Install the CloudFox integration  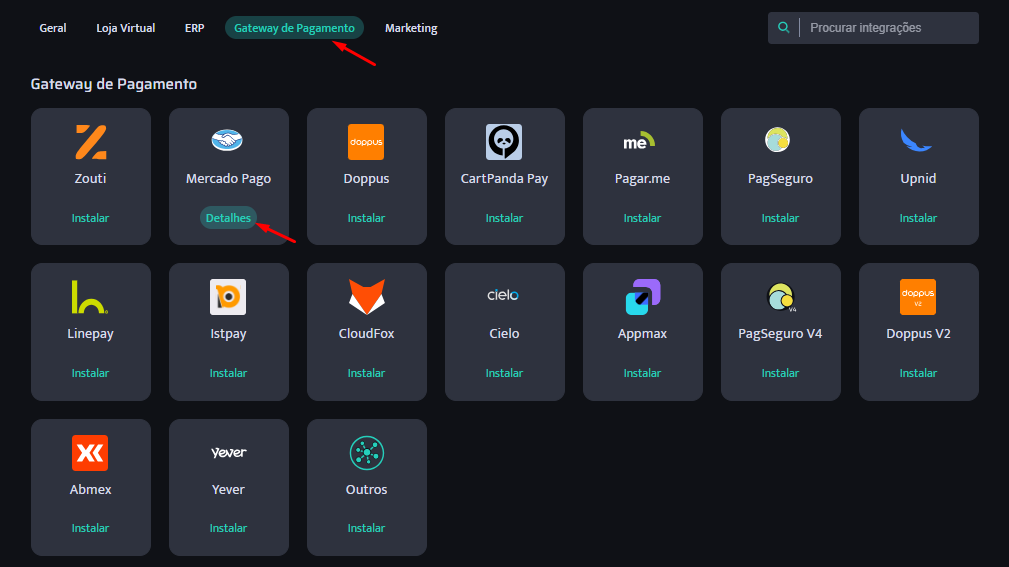366,373
